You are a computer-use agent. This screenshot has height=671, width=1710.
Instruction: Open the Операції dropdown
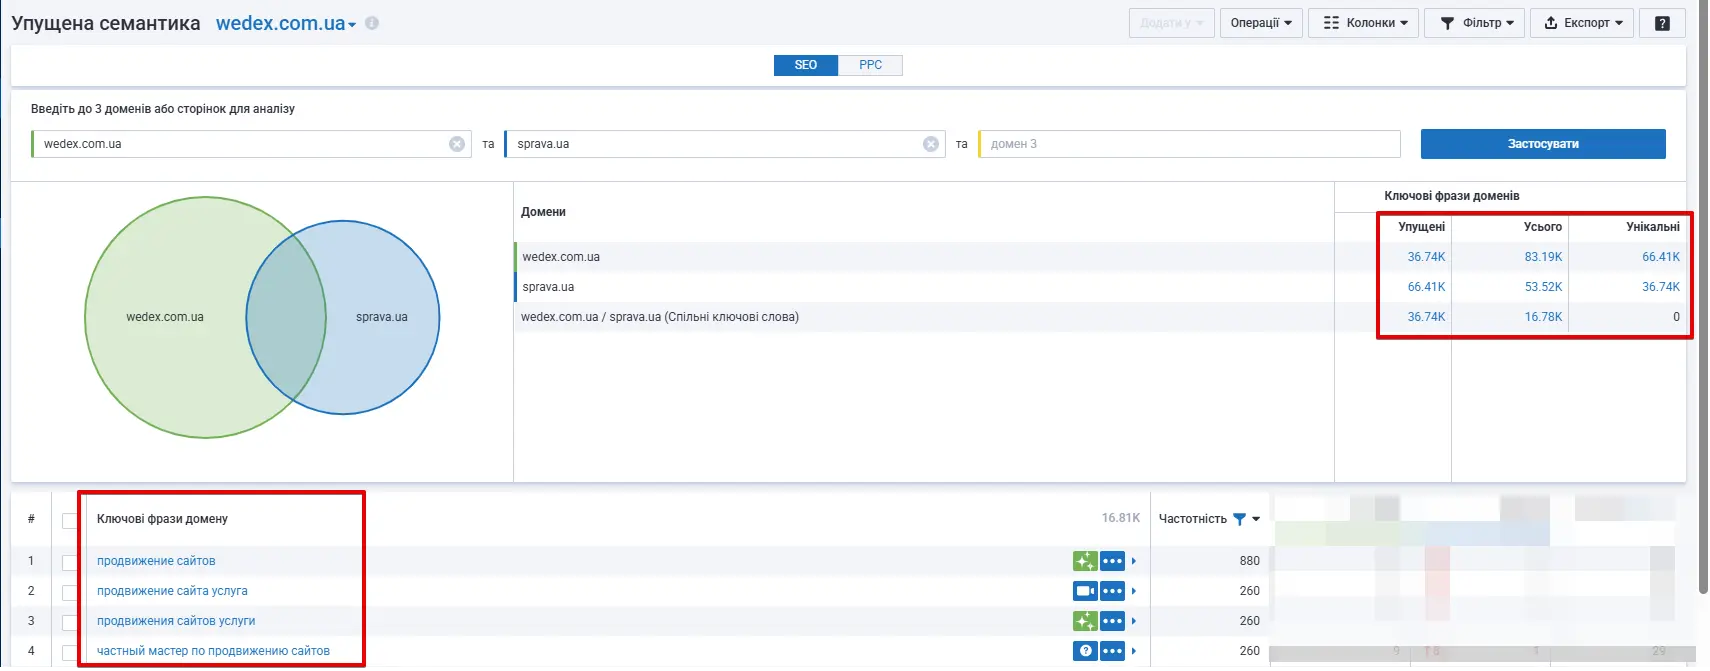(x=1260, y=23)
